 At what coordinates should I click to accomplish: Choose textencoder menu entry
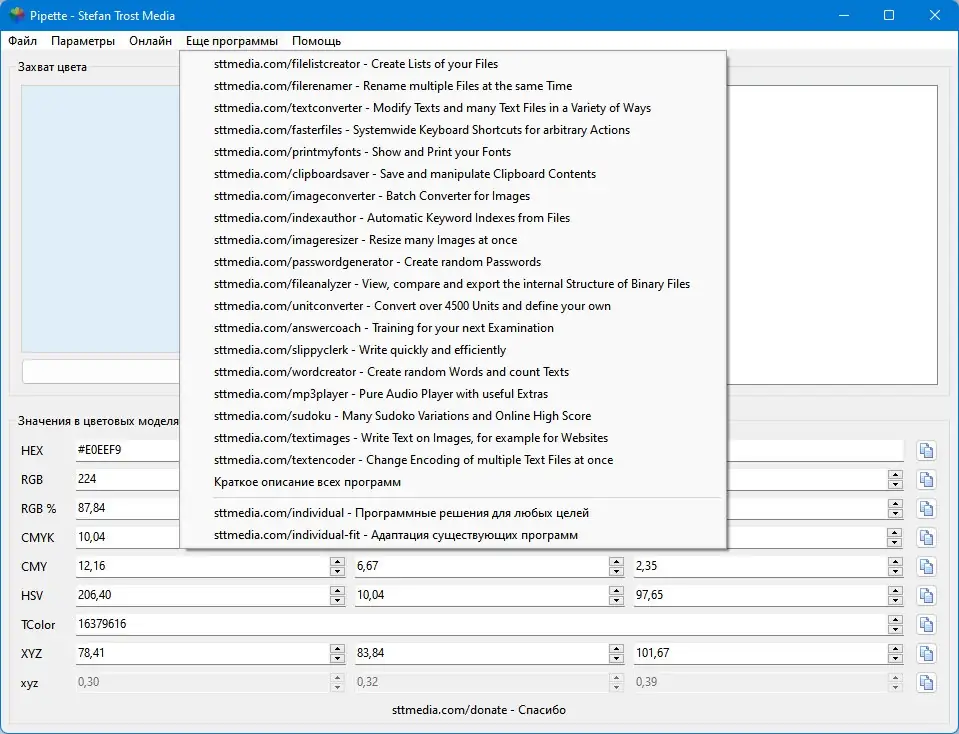pos(453,461)
